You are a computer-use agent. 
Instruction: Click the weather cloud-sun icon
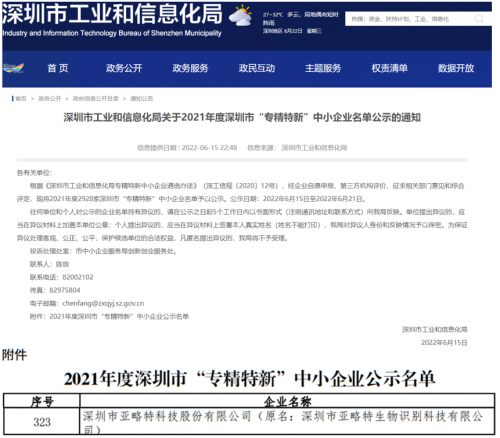(241, 15)
